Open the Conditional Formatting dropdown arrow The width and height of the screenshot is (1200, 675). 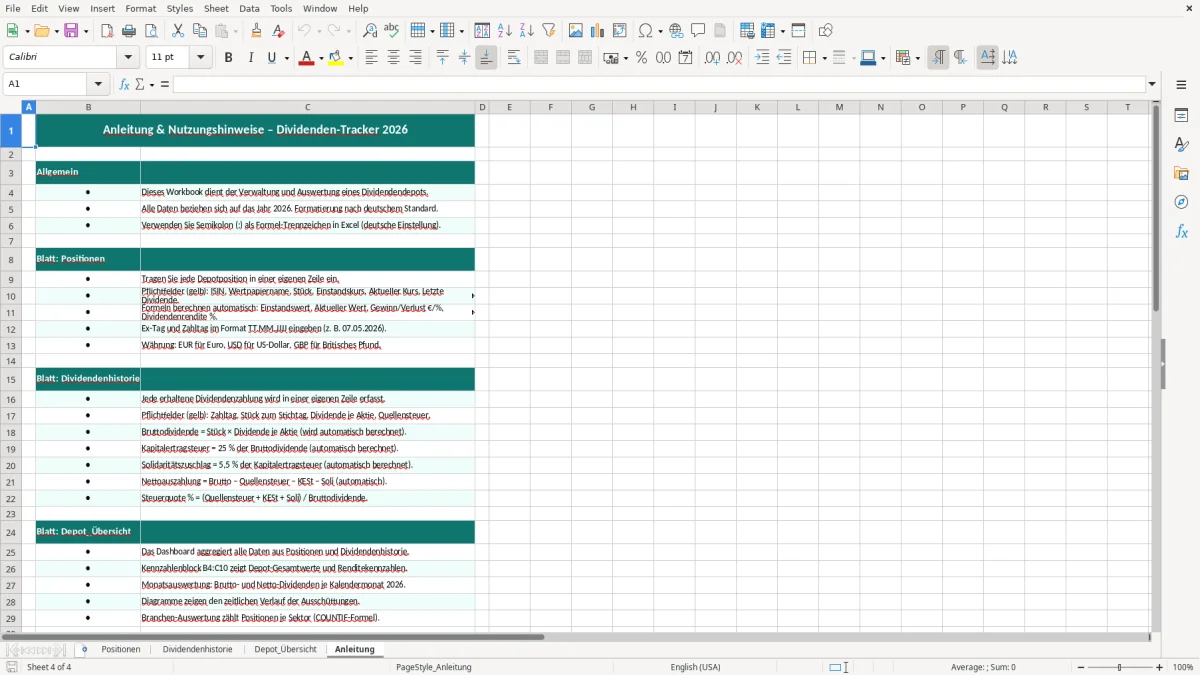coord(917,58)
